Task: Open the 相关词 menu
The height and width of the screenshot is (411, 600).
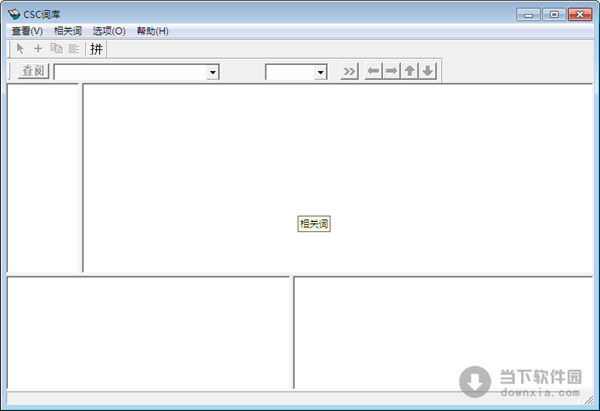Action: (68, 31)
